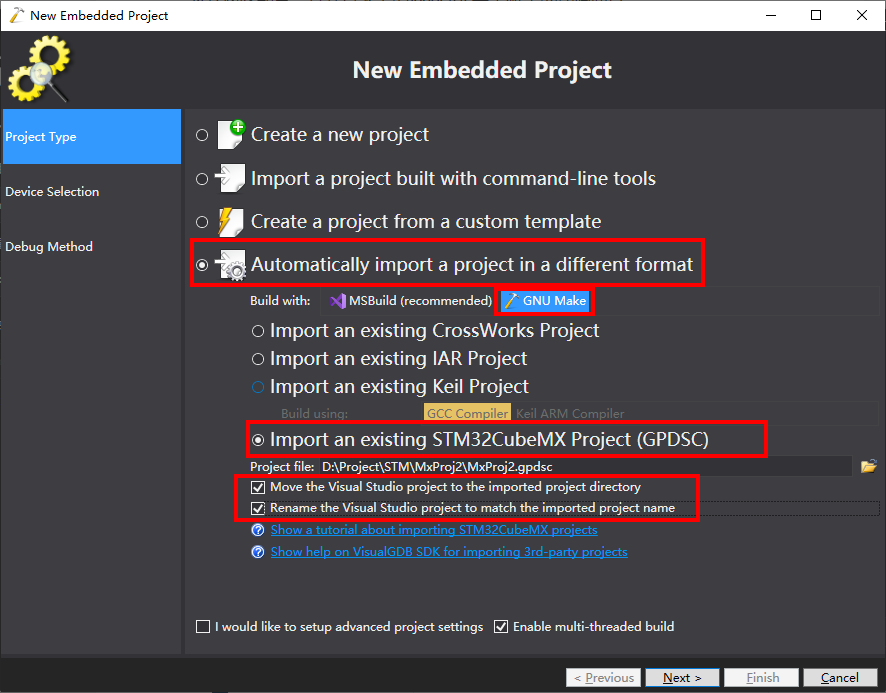The width and height of the screenshot is (886, 693).
Task: Select the Create a new project radio button
Action: click(203, 135)
